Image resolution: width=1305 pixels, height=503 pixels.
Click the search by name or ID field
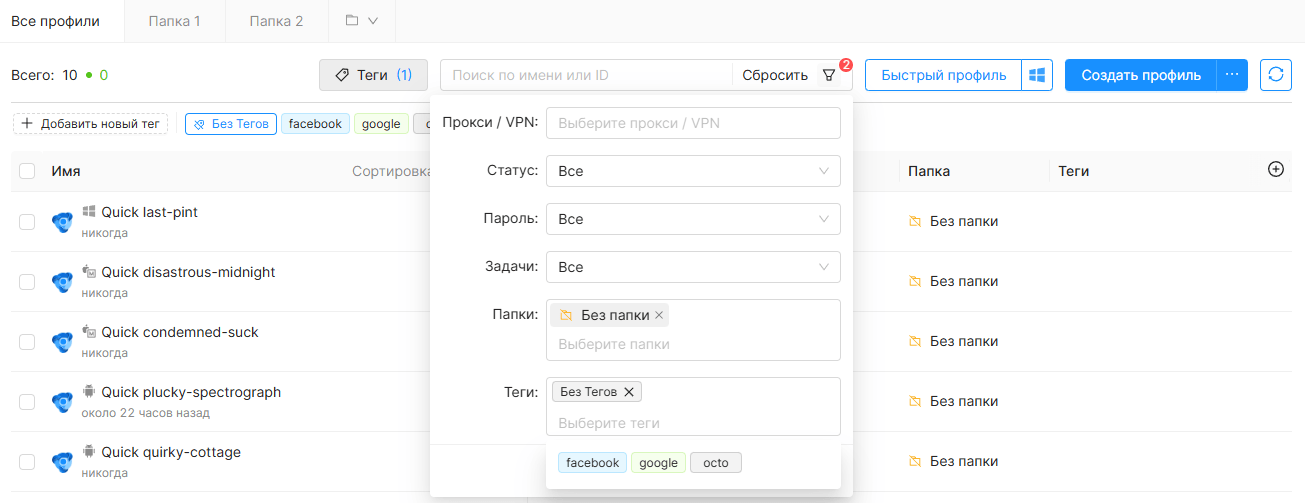click(586, 75)
